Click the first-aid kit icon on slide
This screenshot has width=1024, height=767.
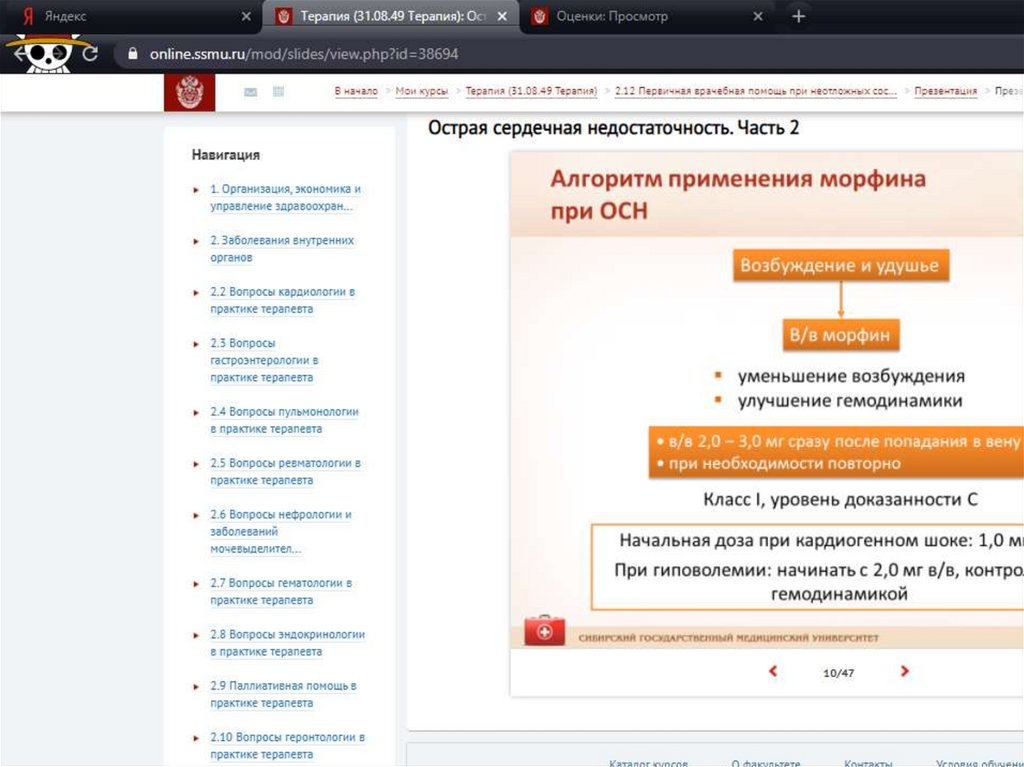544,630
